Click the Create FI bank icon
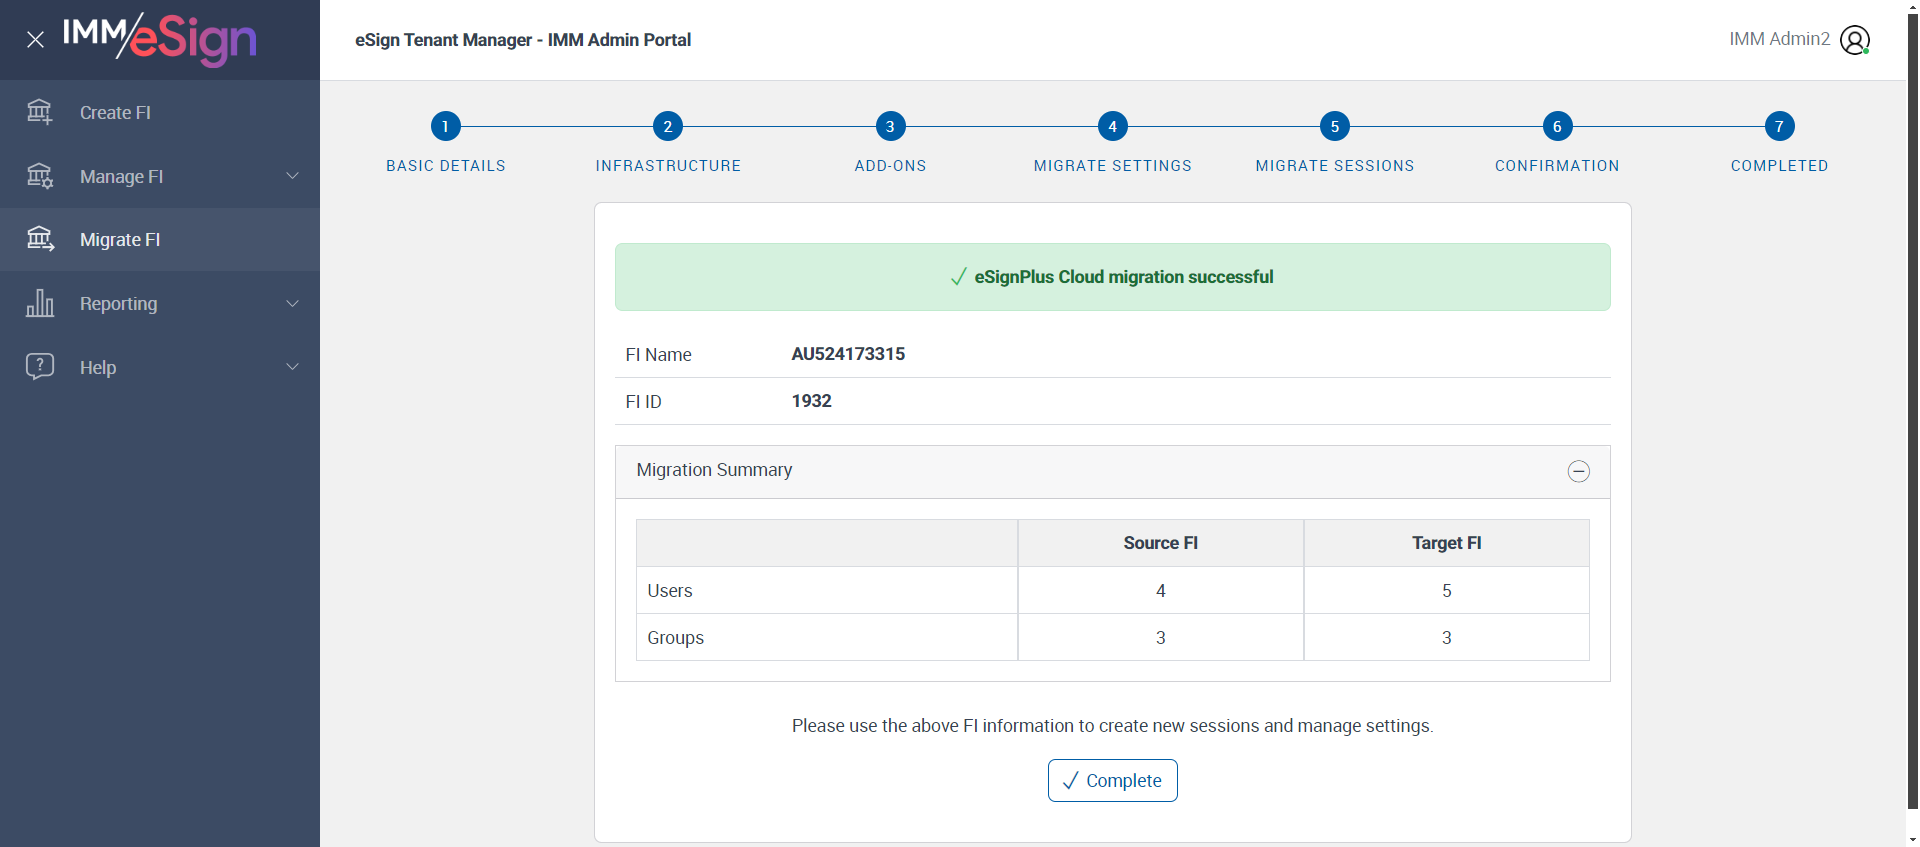Viewport: 1920px width, 847px height. coord(40,112)
